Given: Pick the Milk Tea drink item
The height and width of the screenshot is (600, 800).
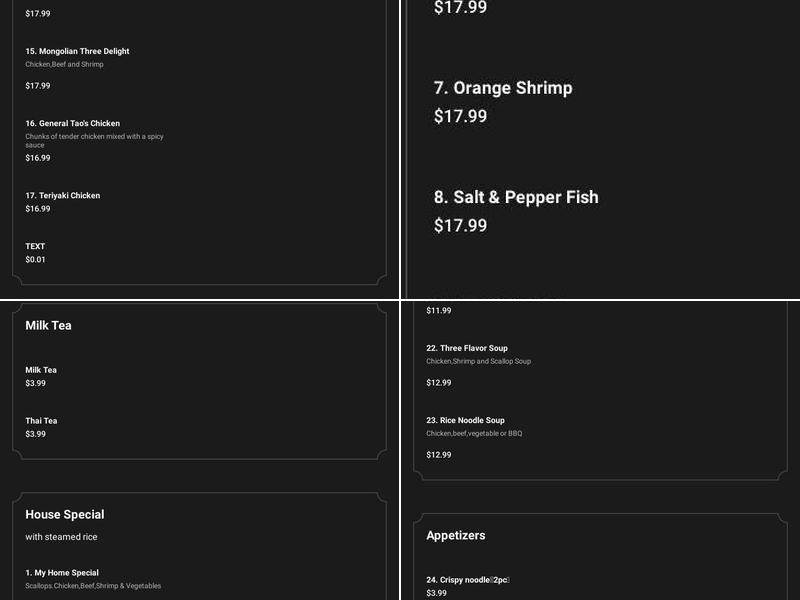Looking at the screenshot, I should click(x=41, y=370).
